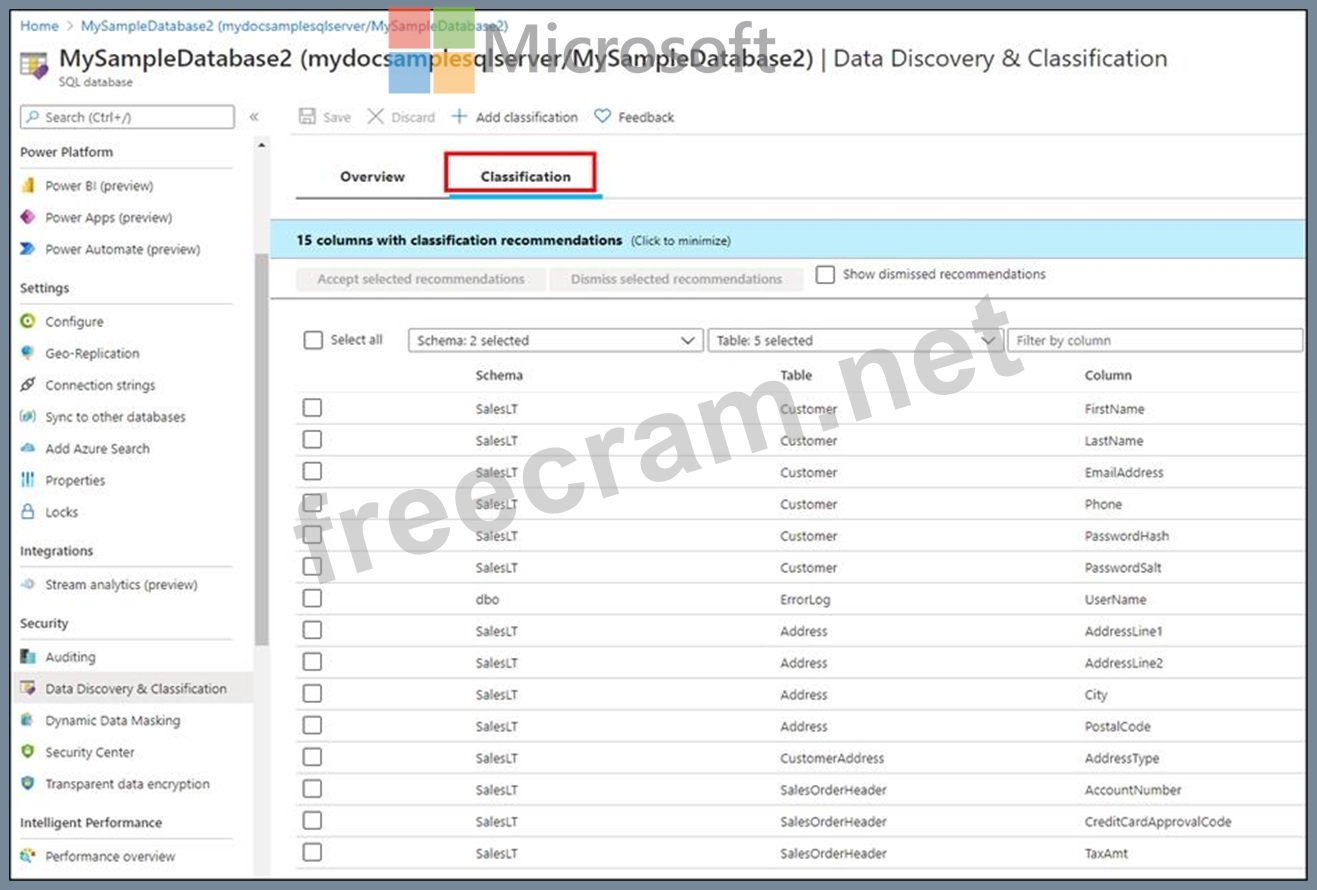Click the MySampleDatabase2 breadcrumb link
This screenshot has width=1317, height=890.
pos(294,26)
